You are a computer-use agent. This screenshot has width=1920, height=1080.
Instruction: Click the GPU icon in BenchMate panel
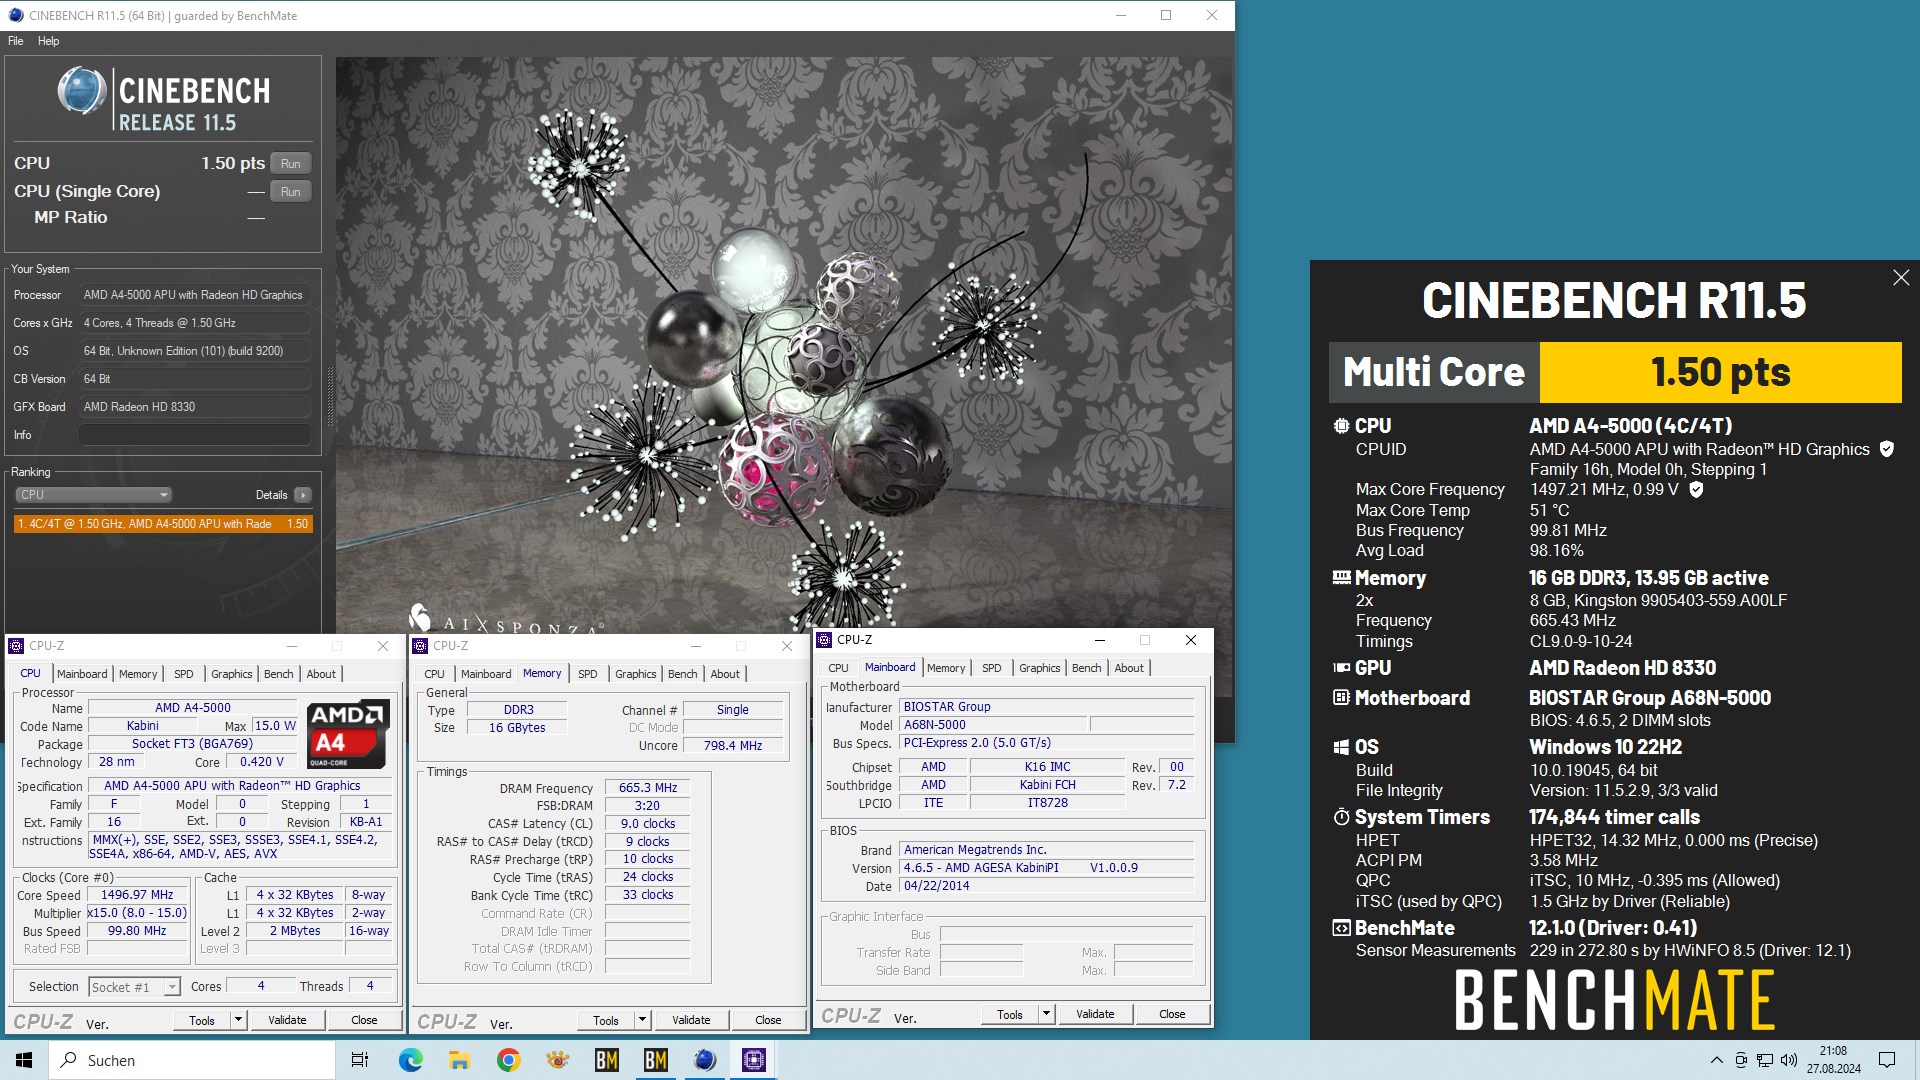point(1341,667)
